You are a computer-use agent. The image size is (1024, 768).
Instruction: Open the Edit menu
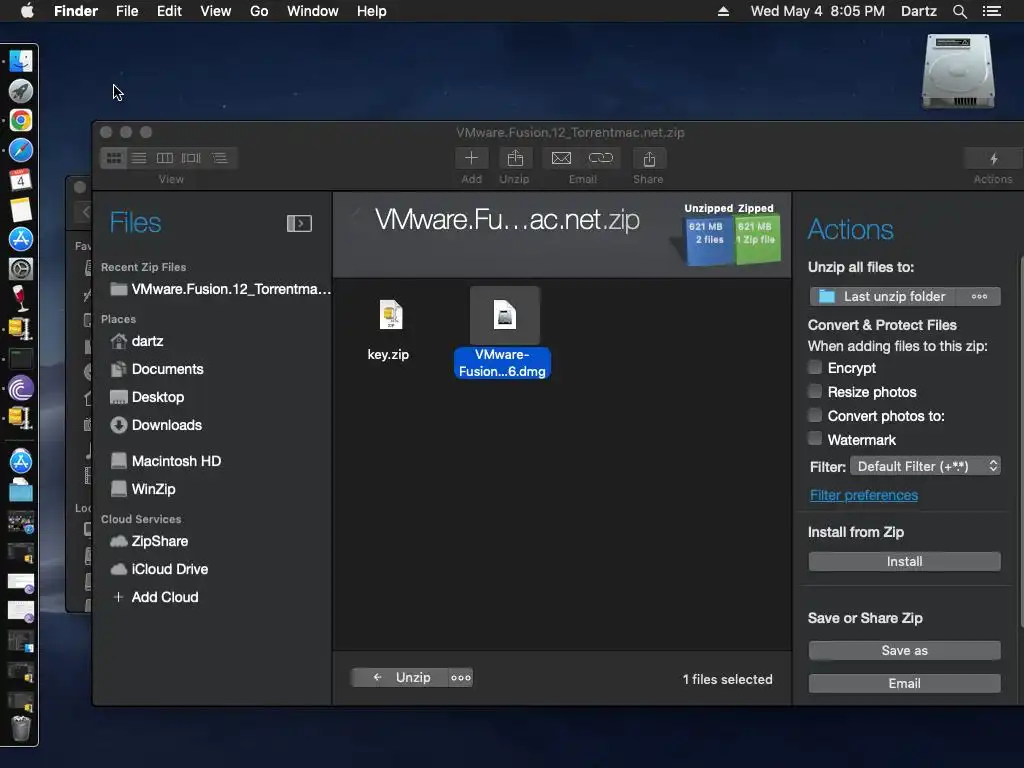pos(169,11)
